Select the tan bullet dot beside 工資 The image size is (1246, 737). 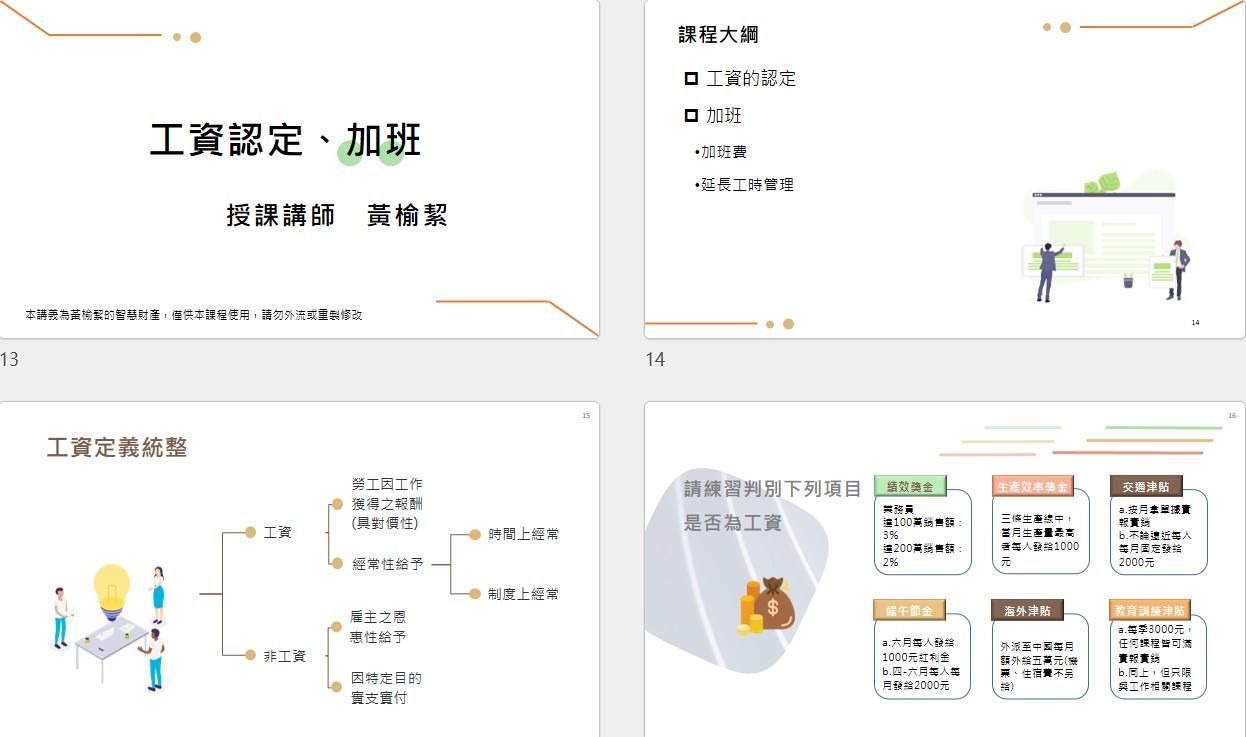[251, 533]
